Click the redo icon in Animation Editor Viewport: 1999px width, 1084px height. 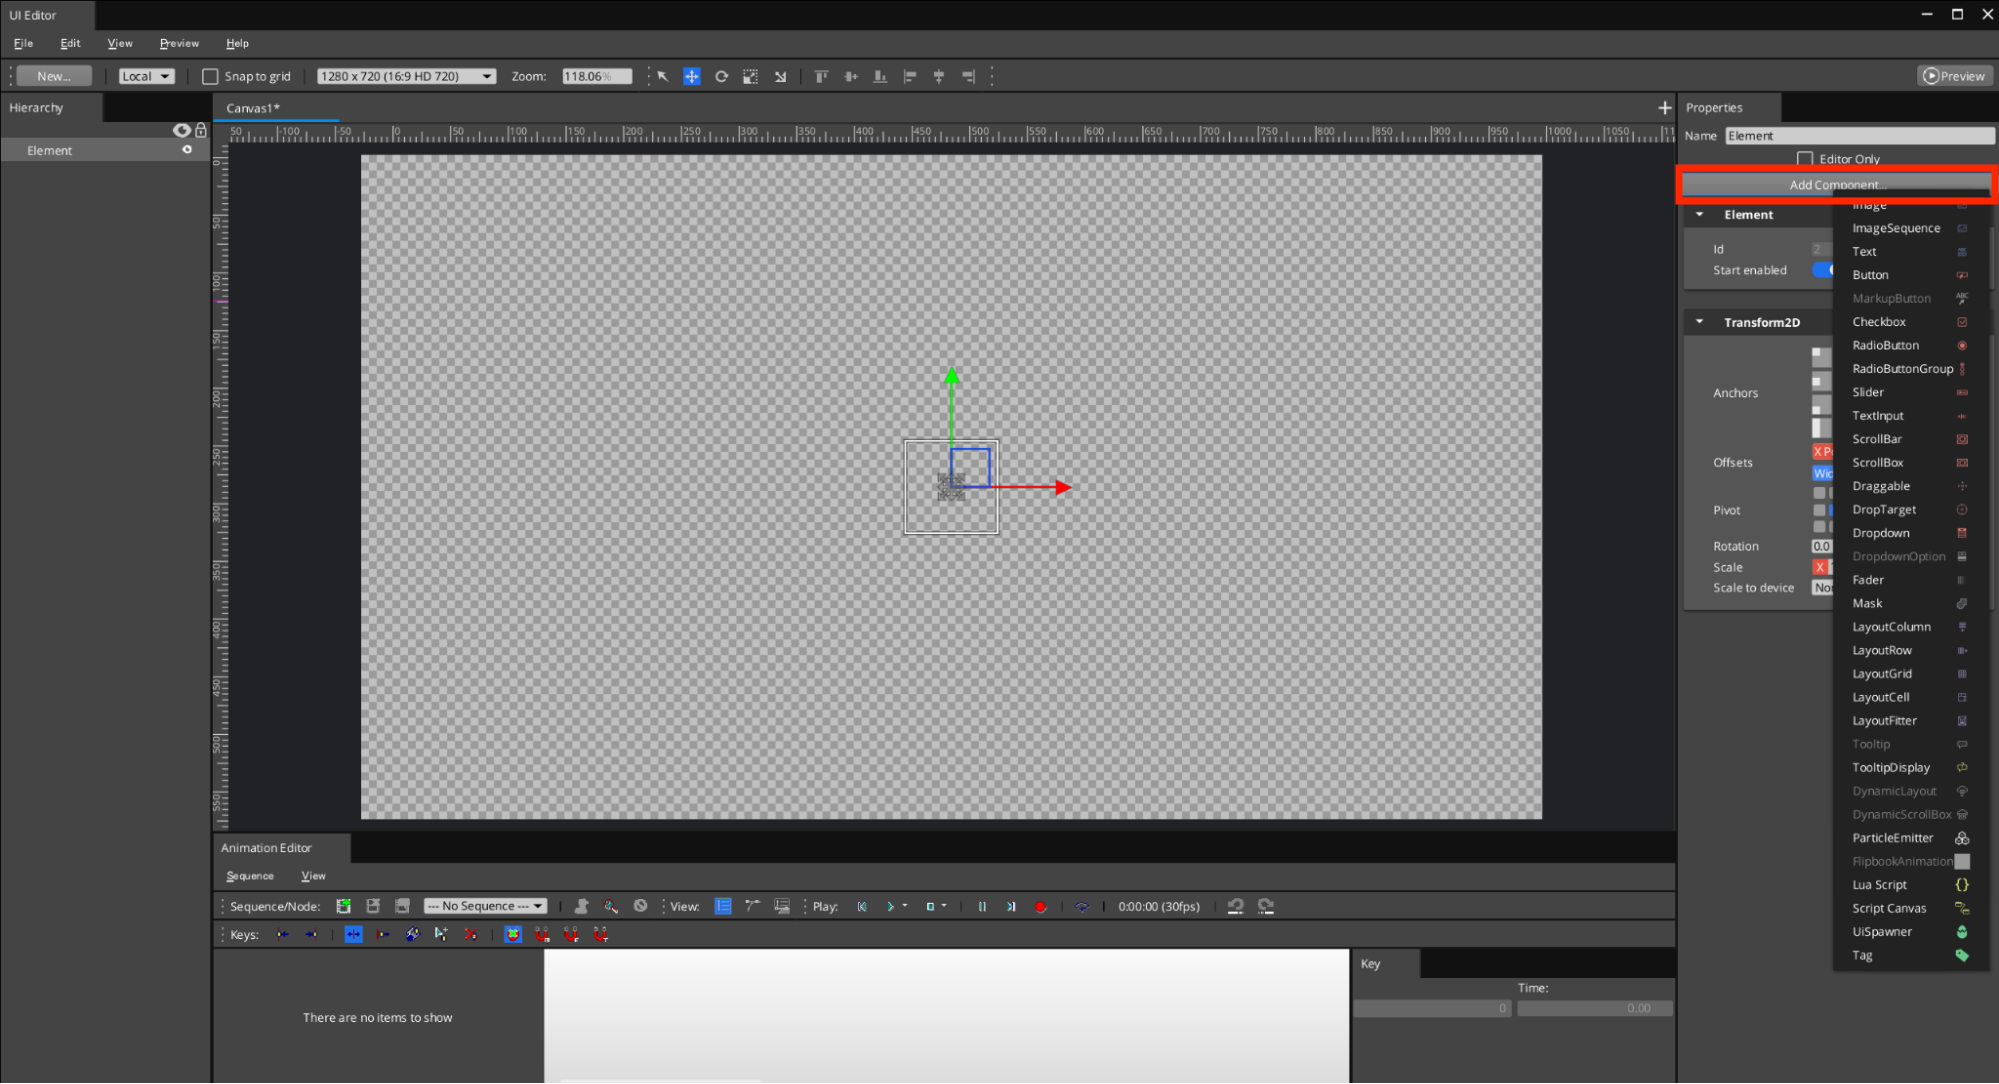(x=1266, y=906)
